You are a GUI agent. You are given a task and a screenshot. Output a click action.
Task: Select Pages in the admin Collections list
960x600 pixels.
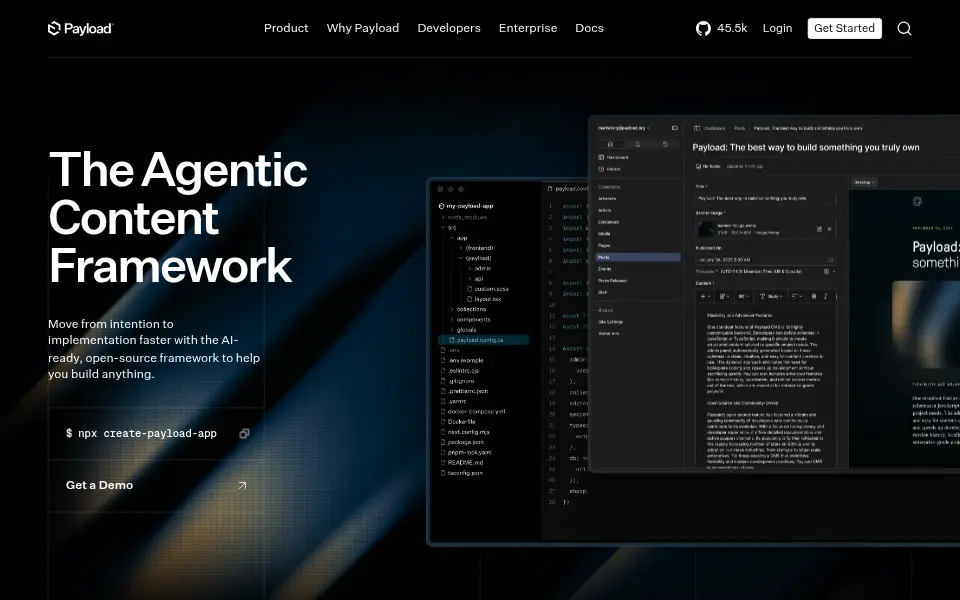pyautogui.click(x=604, y=246)
